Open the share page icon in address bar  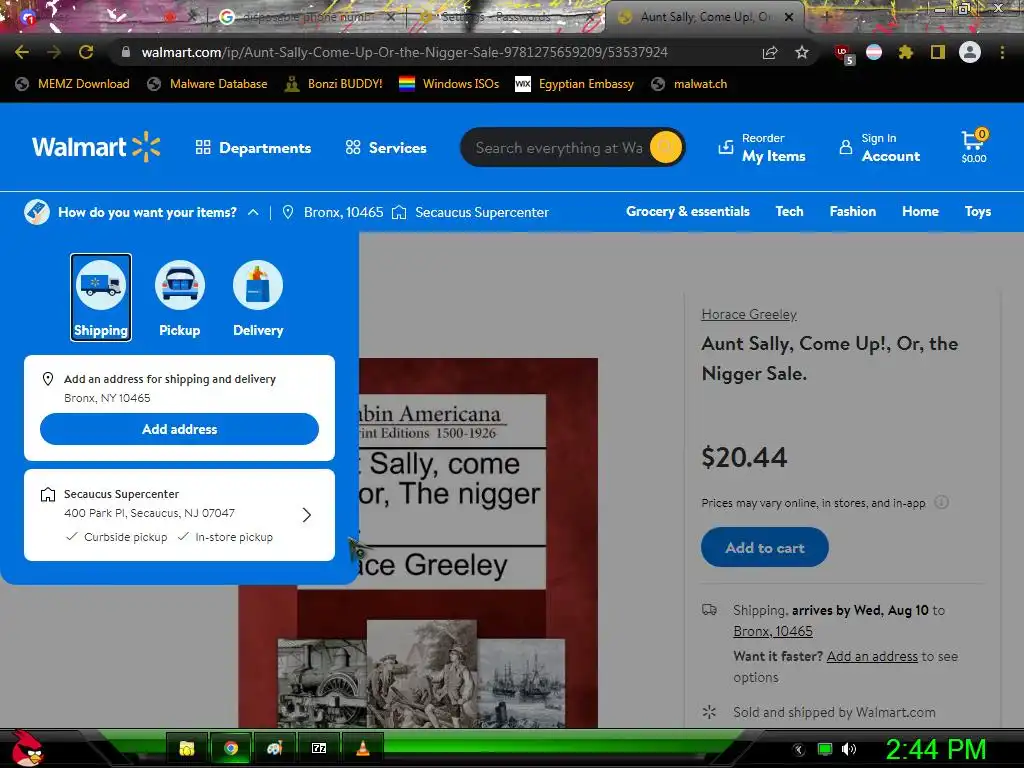pyautogui.click(x=770, y=52)
